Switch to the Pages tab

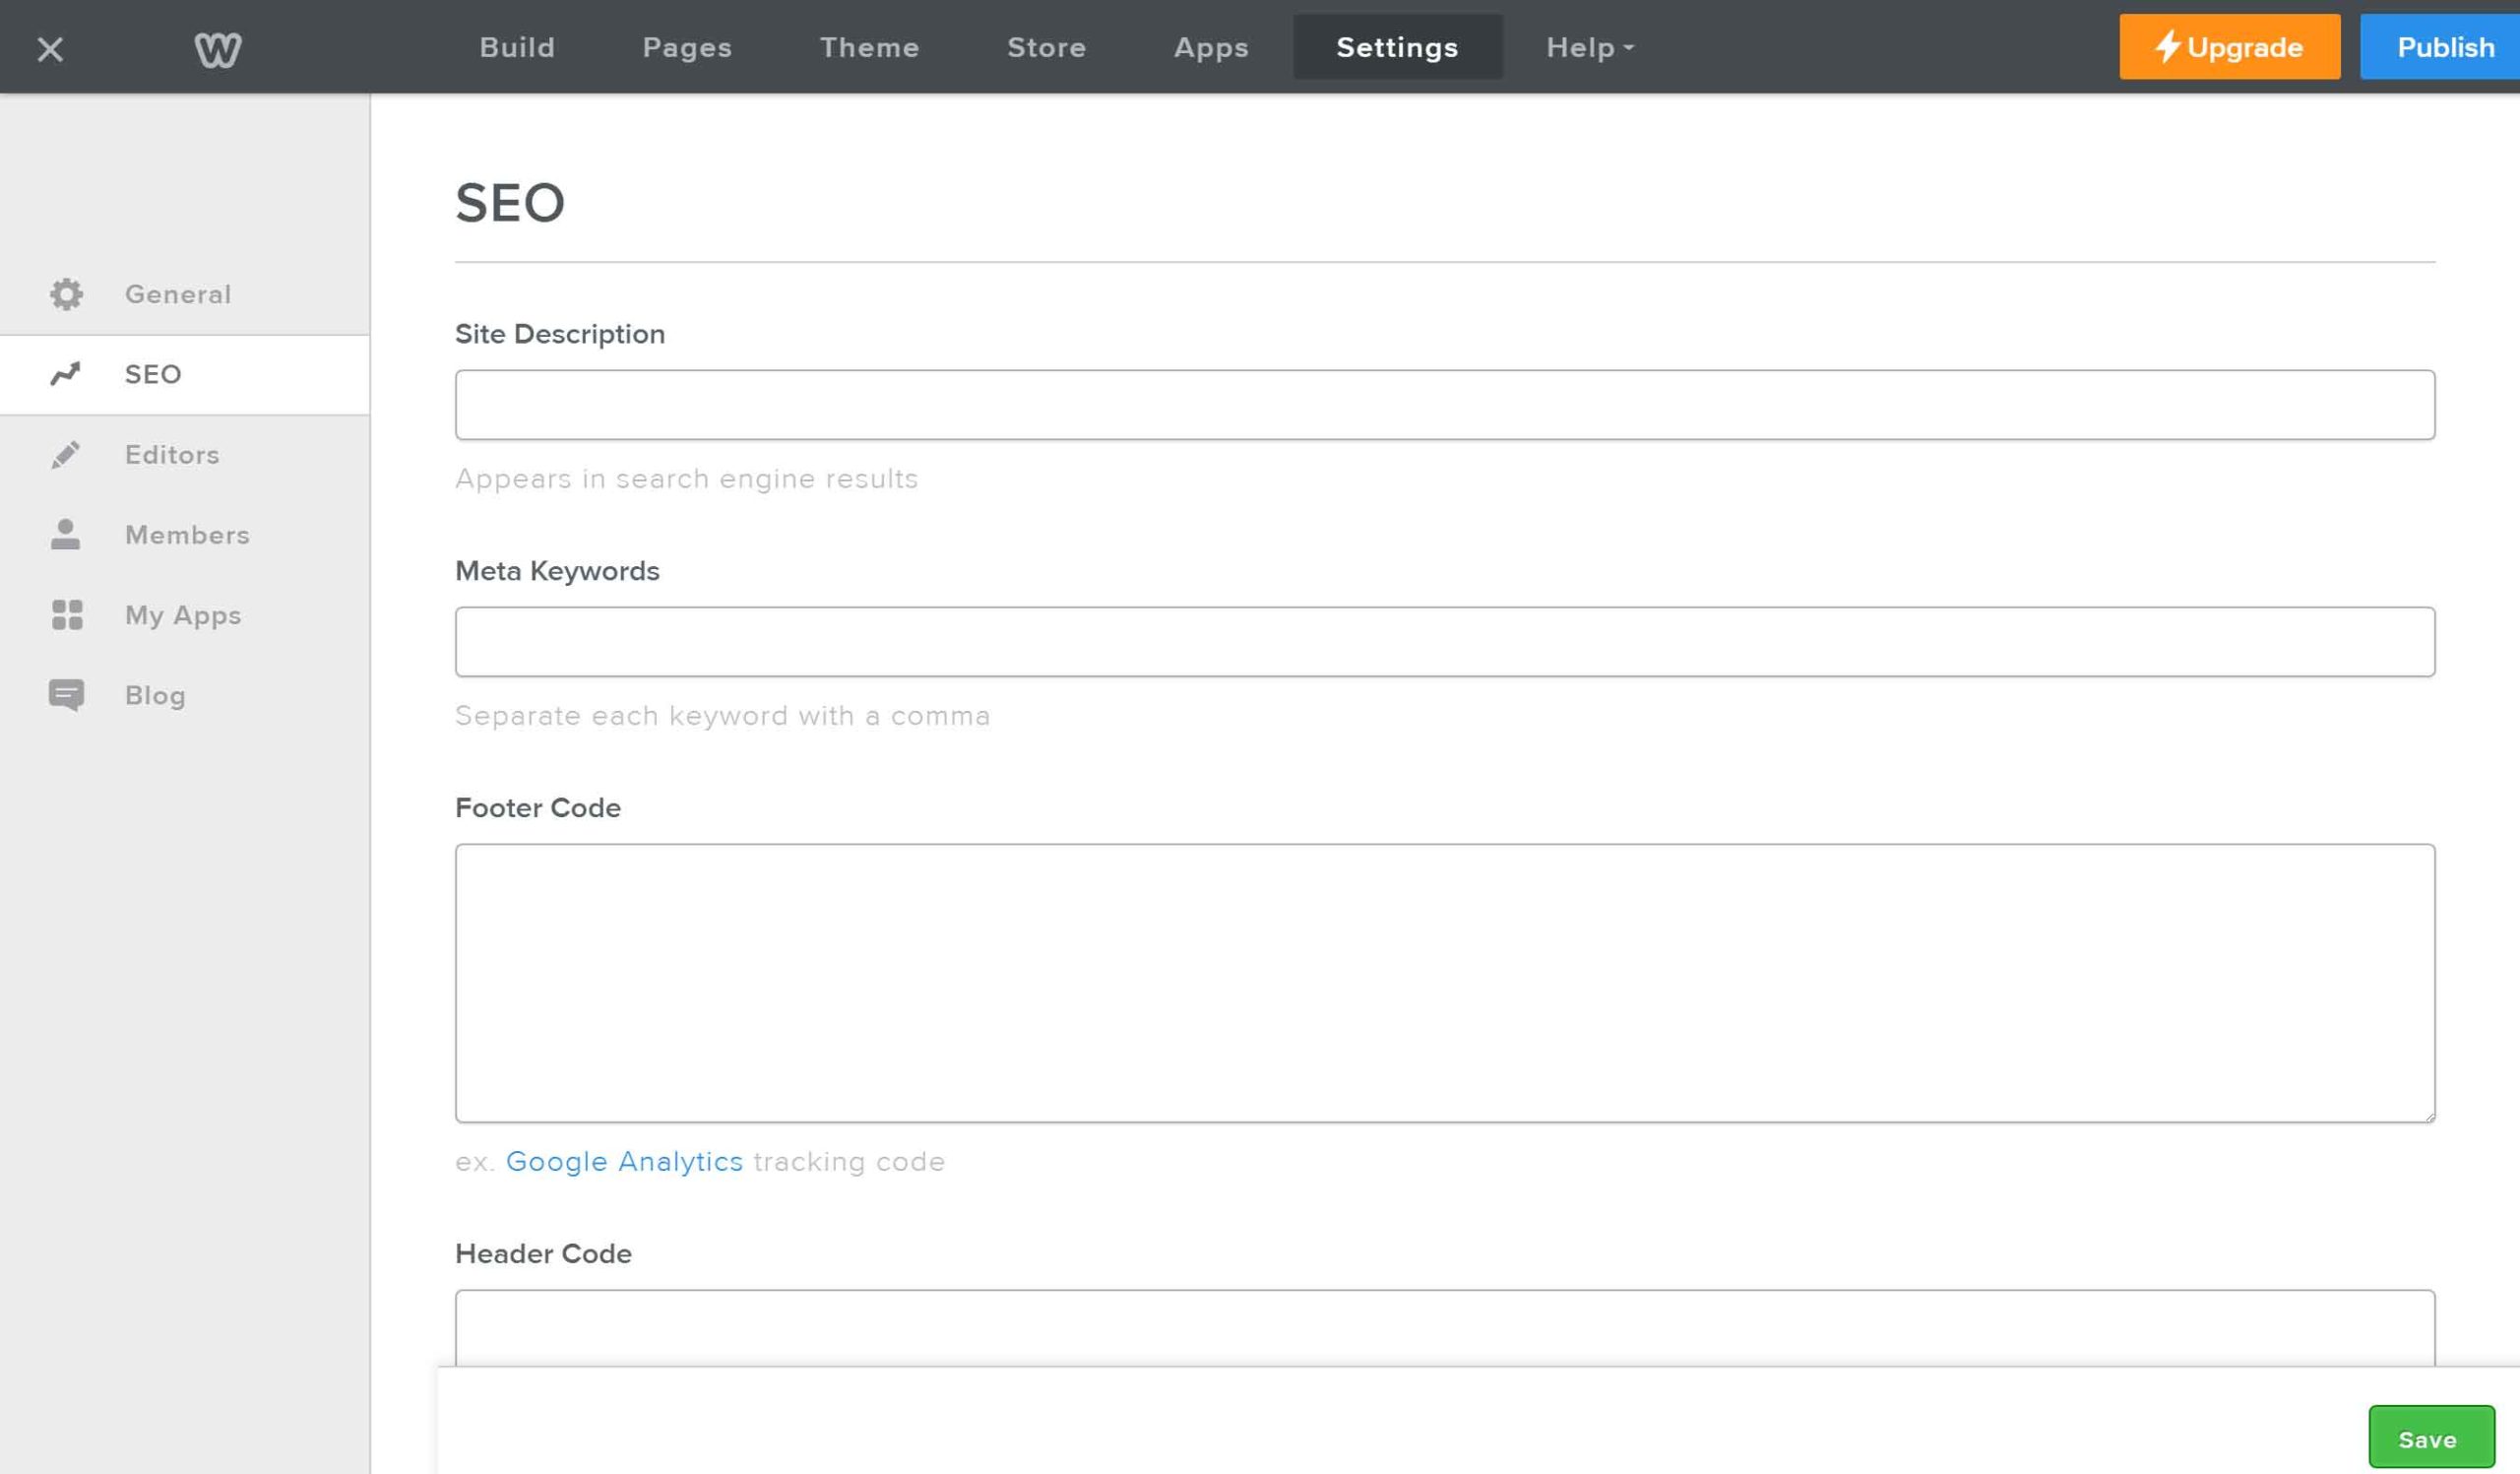click(687, 47)
